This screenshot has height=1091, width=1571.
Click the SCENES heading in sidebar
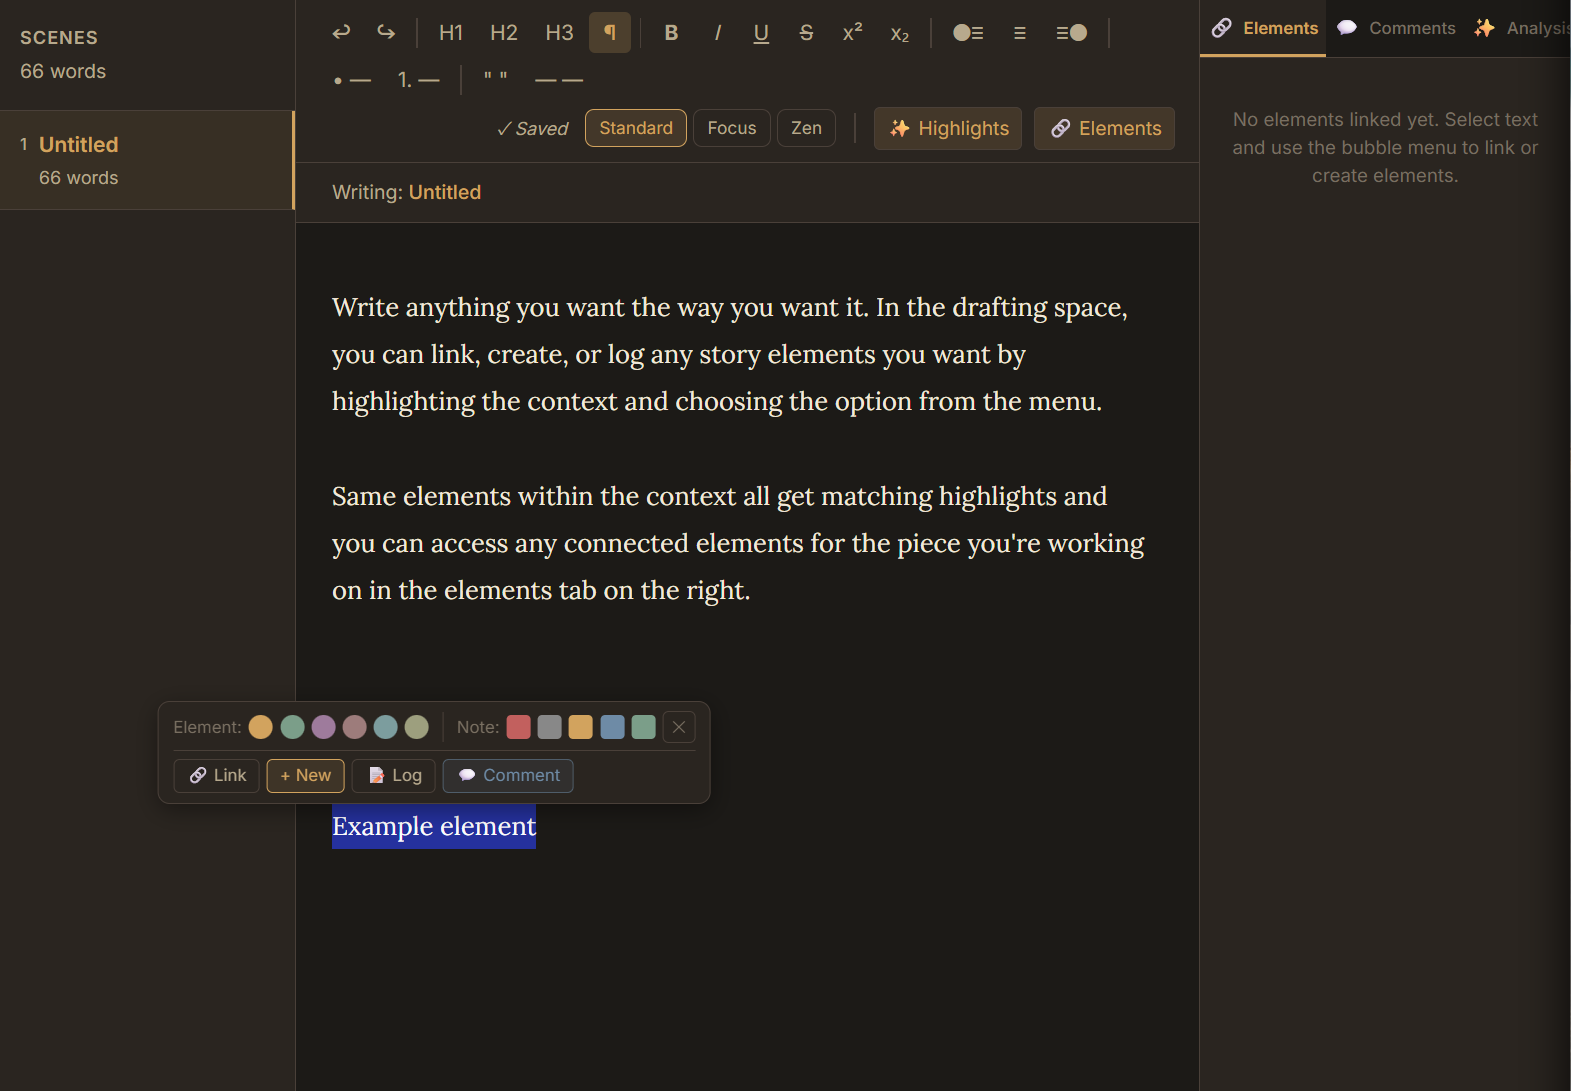(x=59, y=38)
